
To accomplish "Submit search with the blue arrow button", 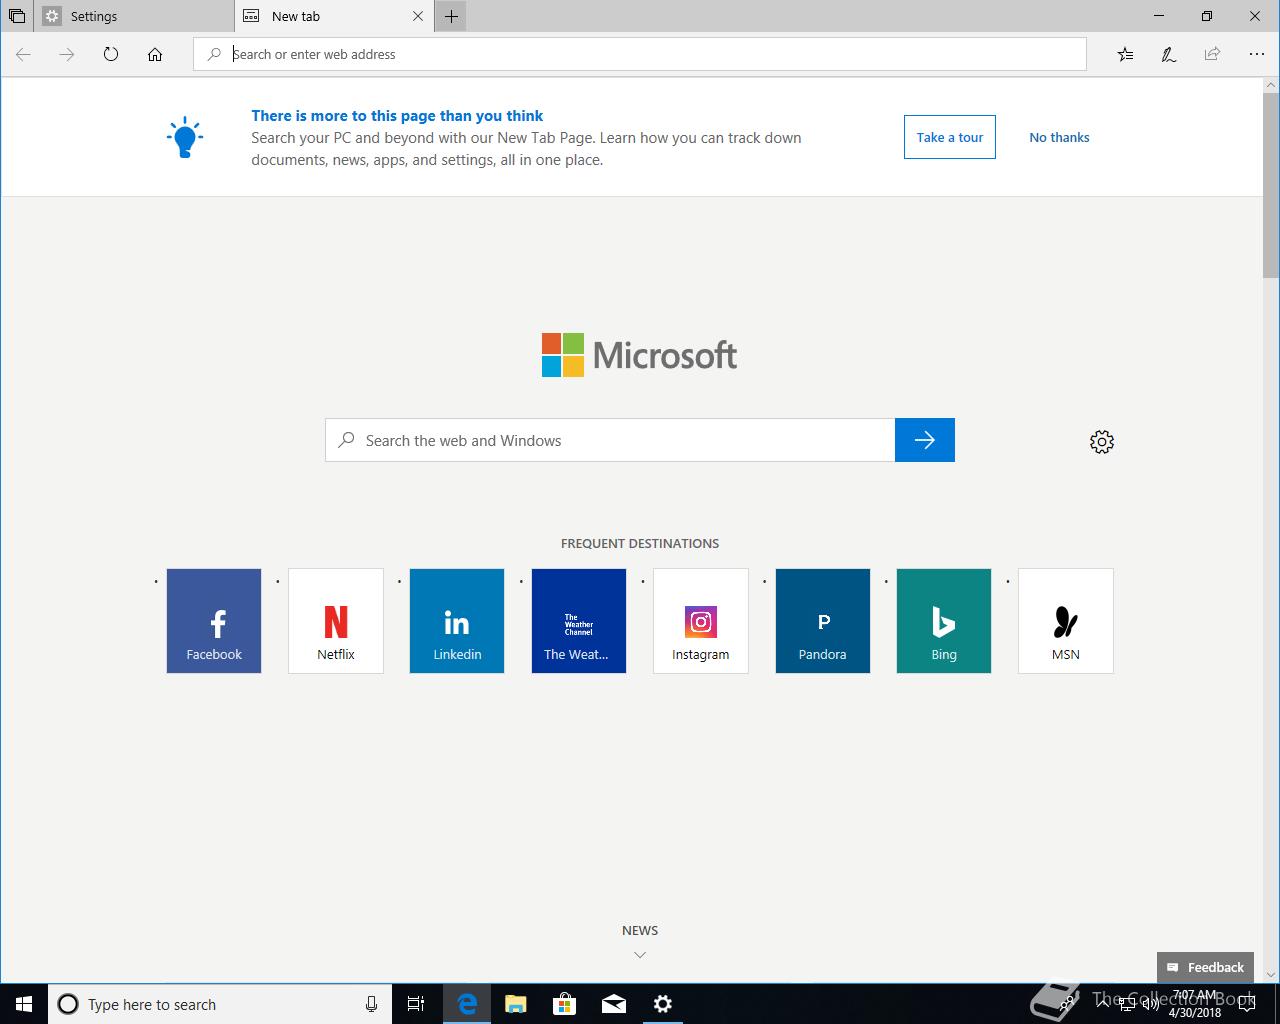I will click(x=925, y=440).
